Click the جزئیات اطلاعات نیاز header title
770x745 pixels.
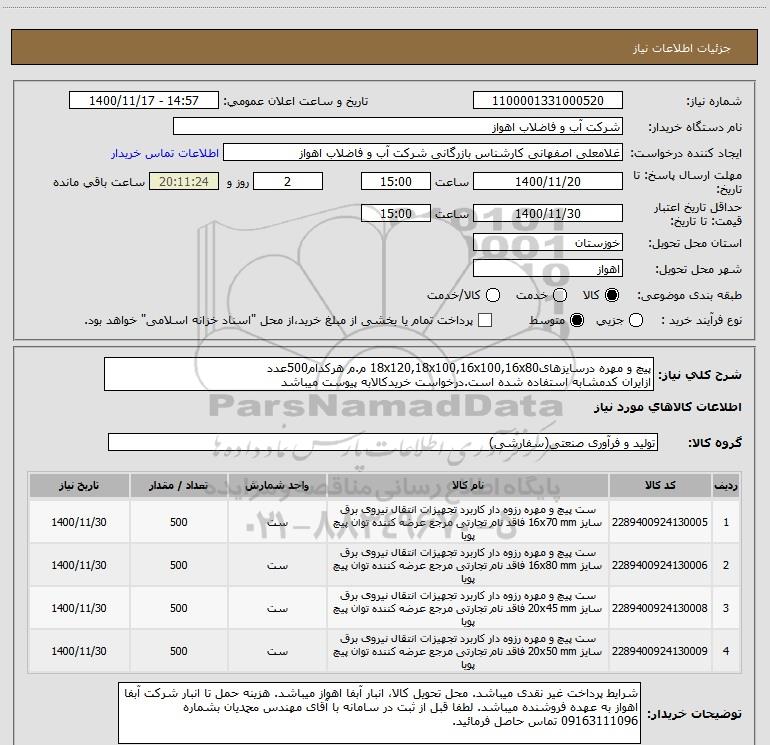682,48
